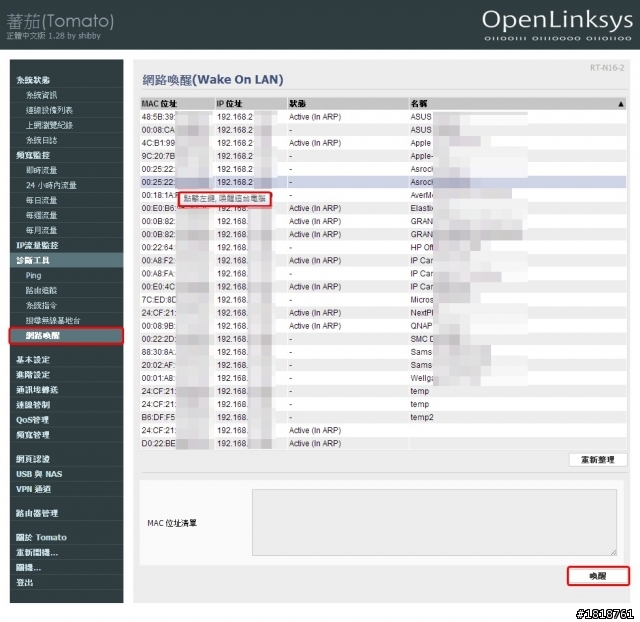
Task: Select row with MAC 00:08:CA
Action: pyautogui.click(x=383, y=130)
